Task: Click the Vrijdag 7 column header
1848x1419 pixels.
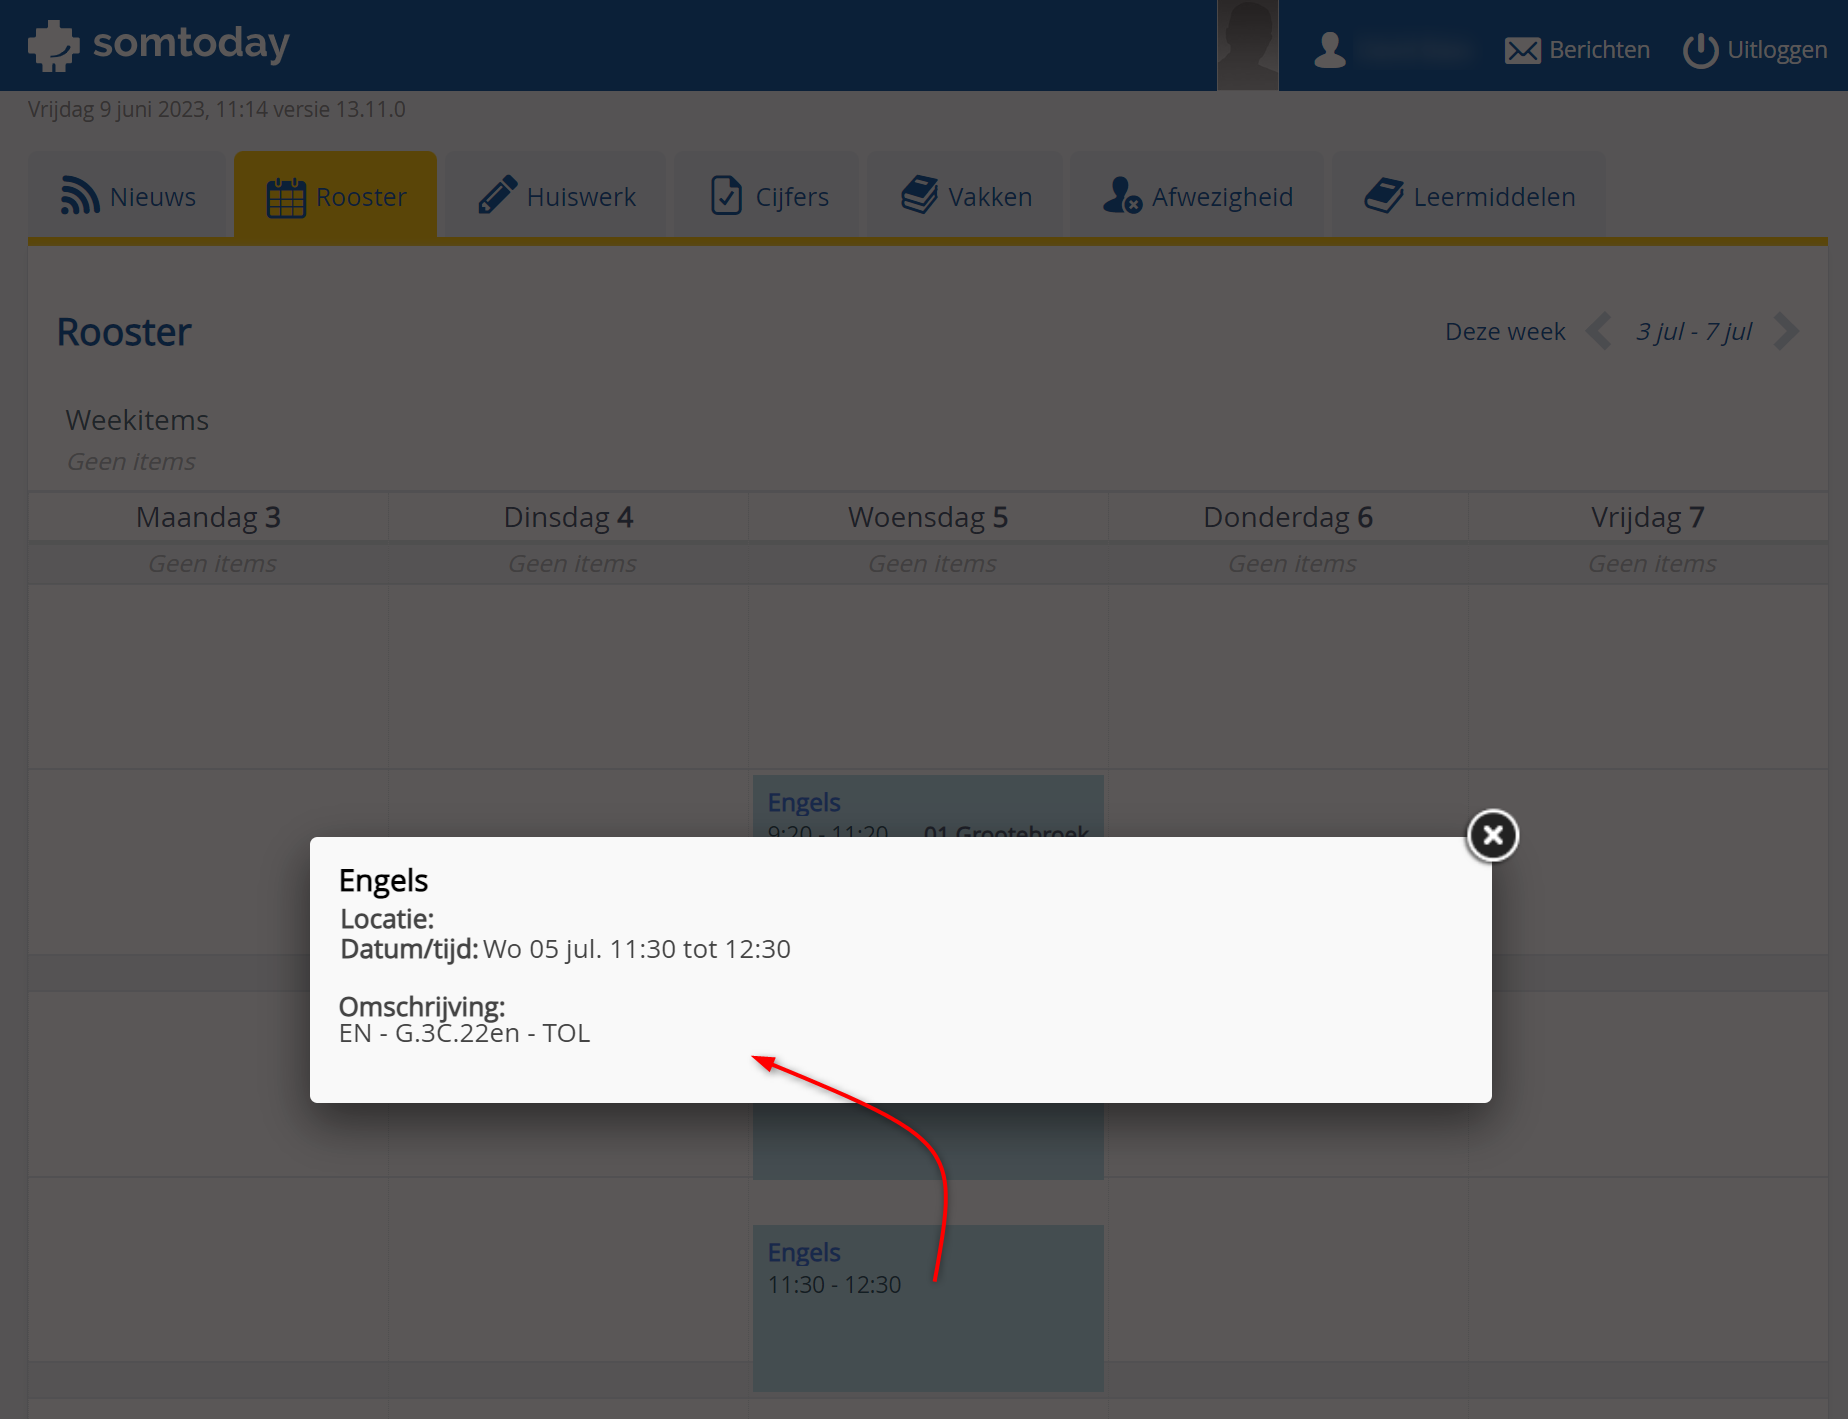Action: coord(1648,517)
